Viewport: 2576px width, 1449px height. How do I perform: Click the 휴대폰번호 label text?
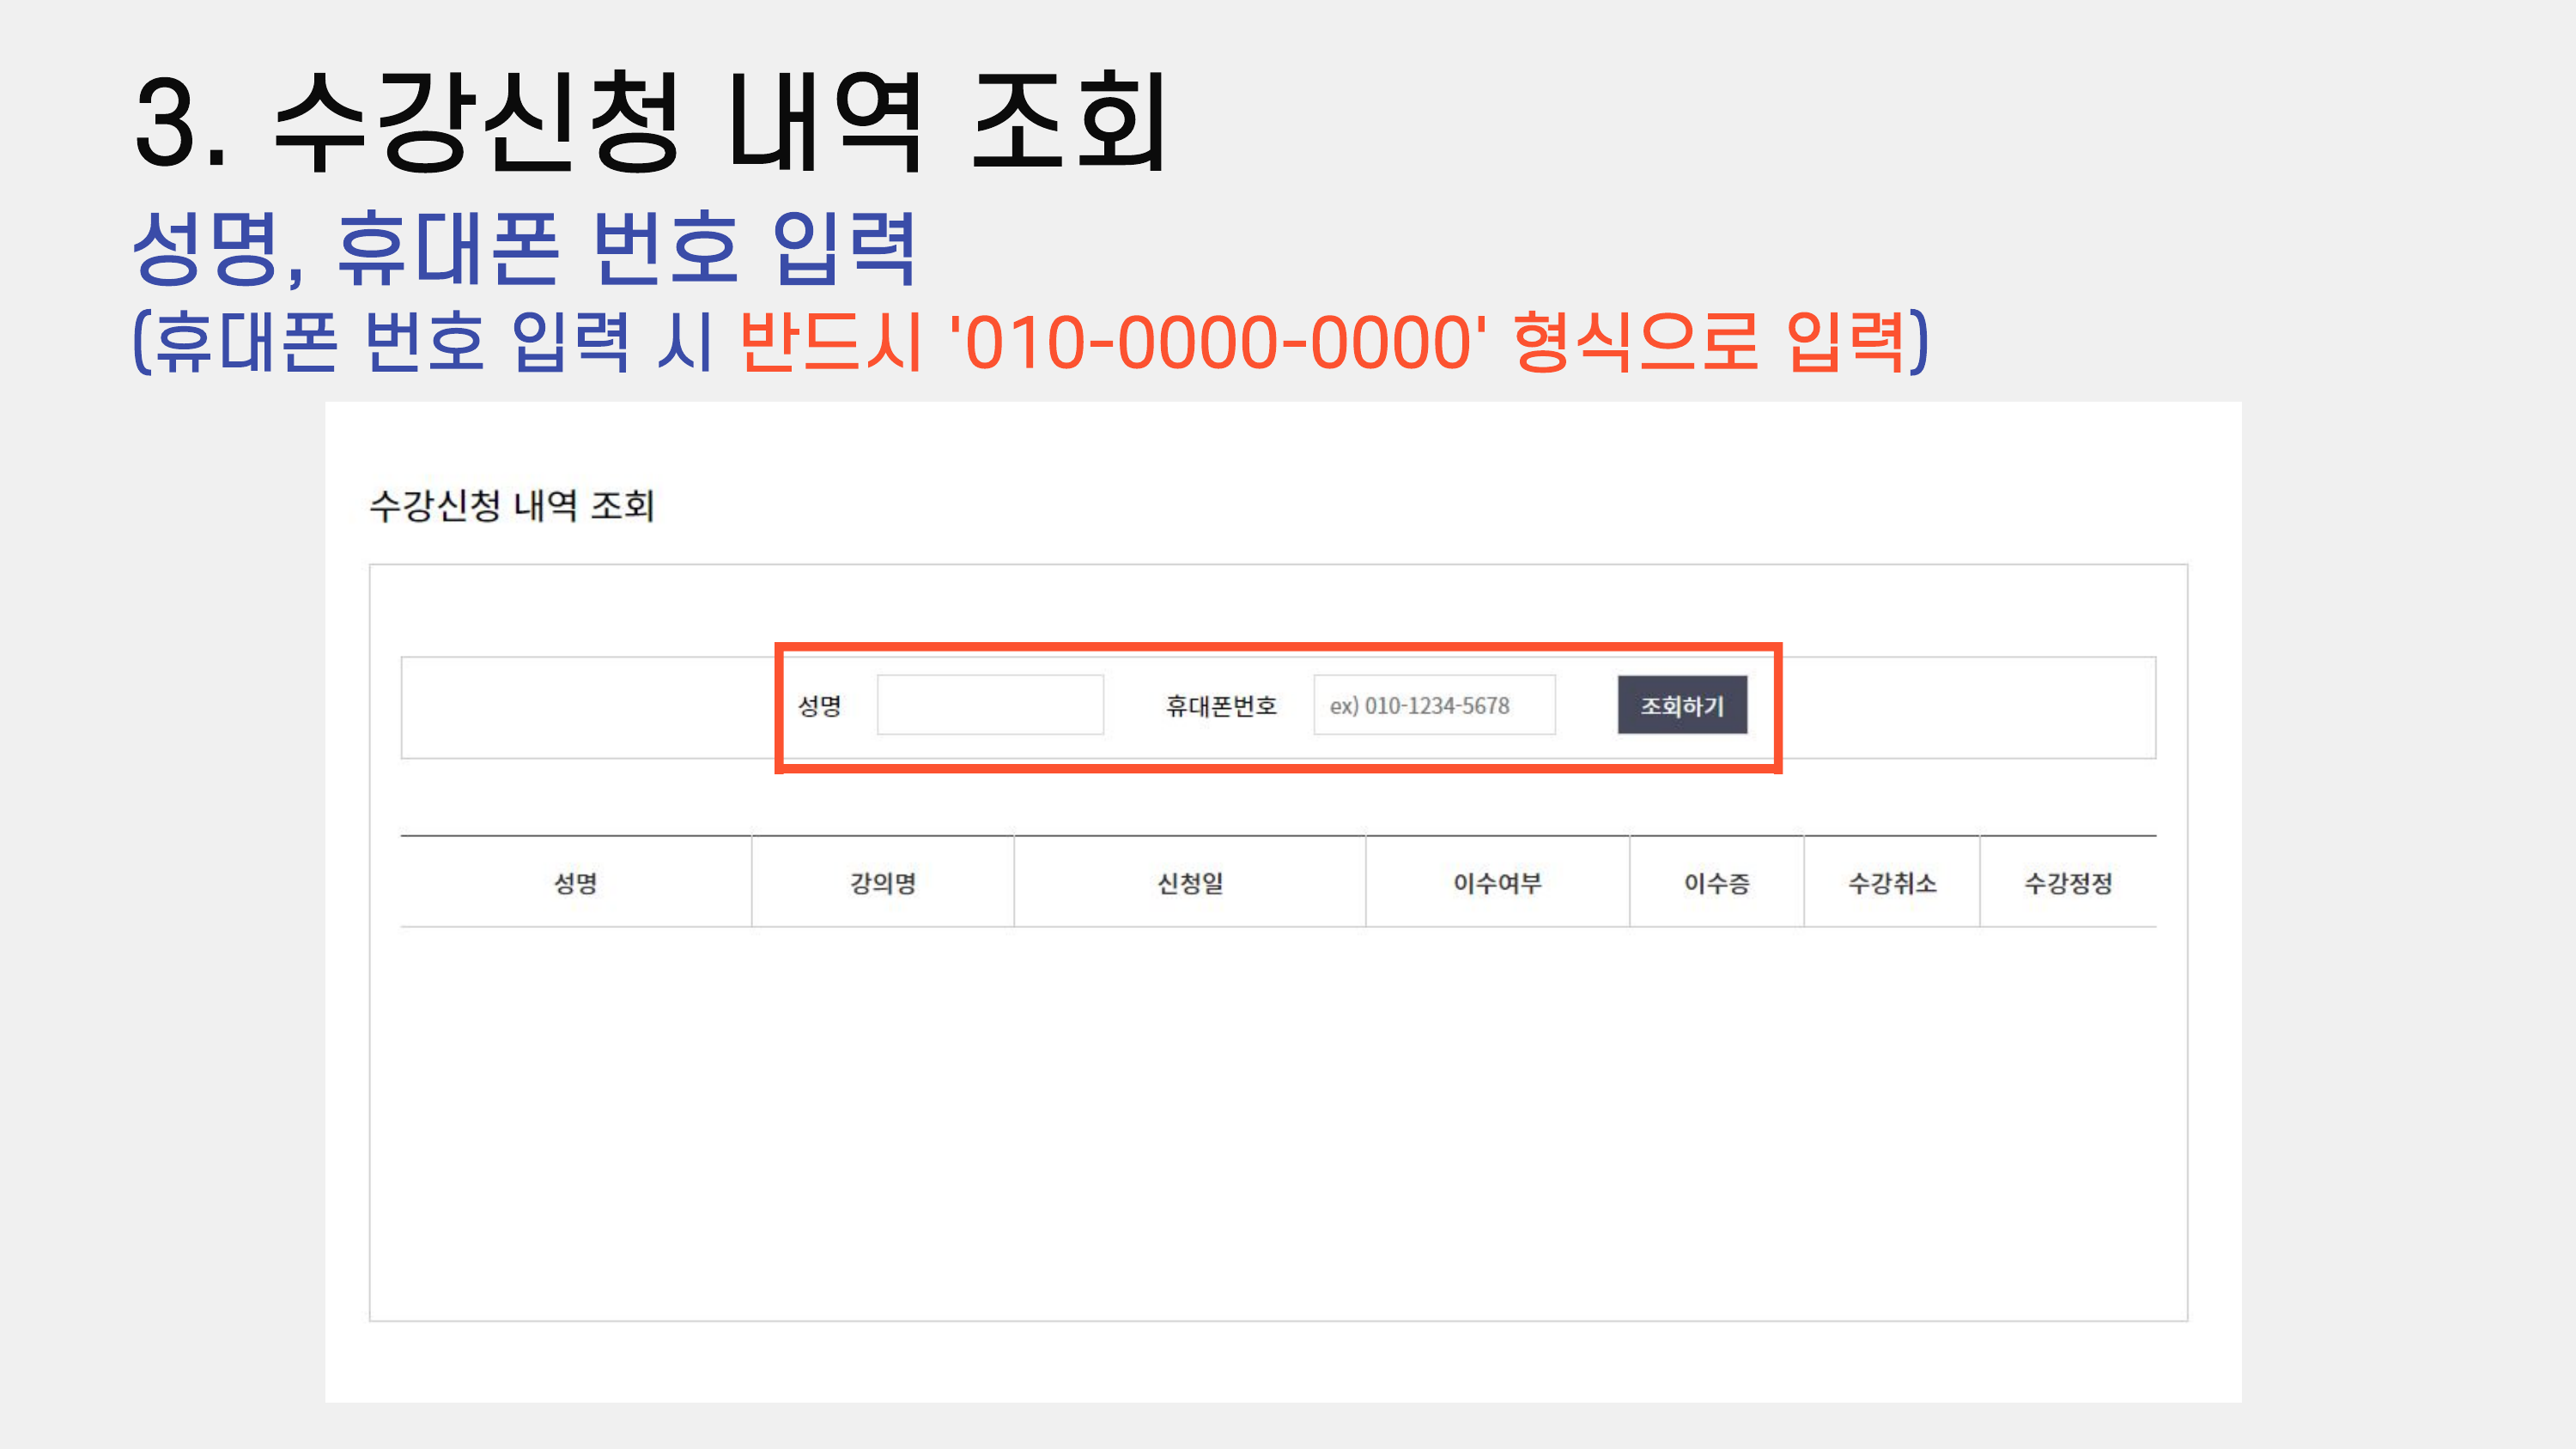tap(1221, 706)
